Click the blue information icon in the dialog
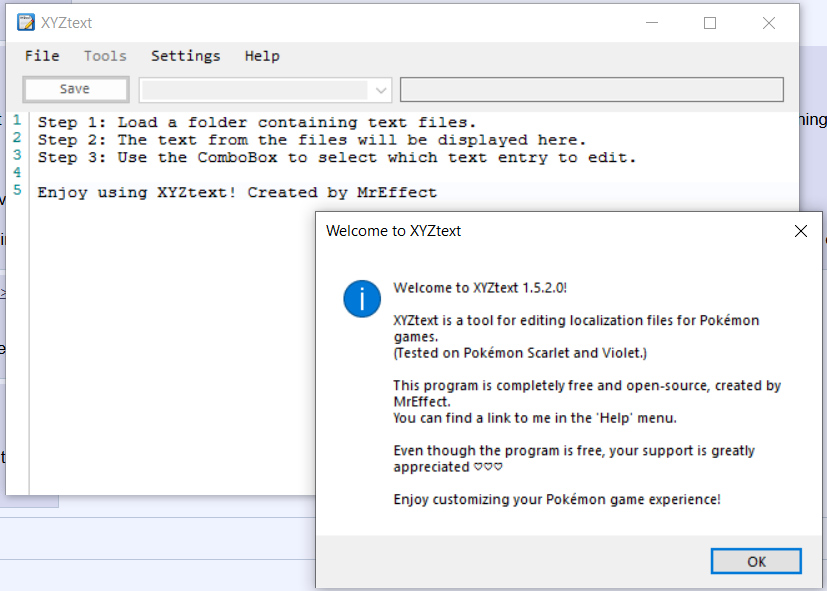827x591 pixels. coord(361,298)
